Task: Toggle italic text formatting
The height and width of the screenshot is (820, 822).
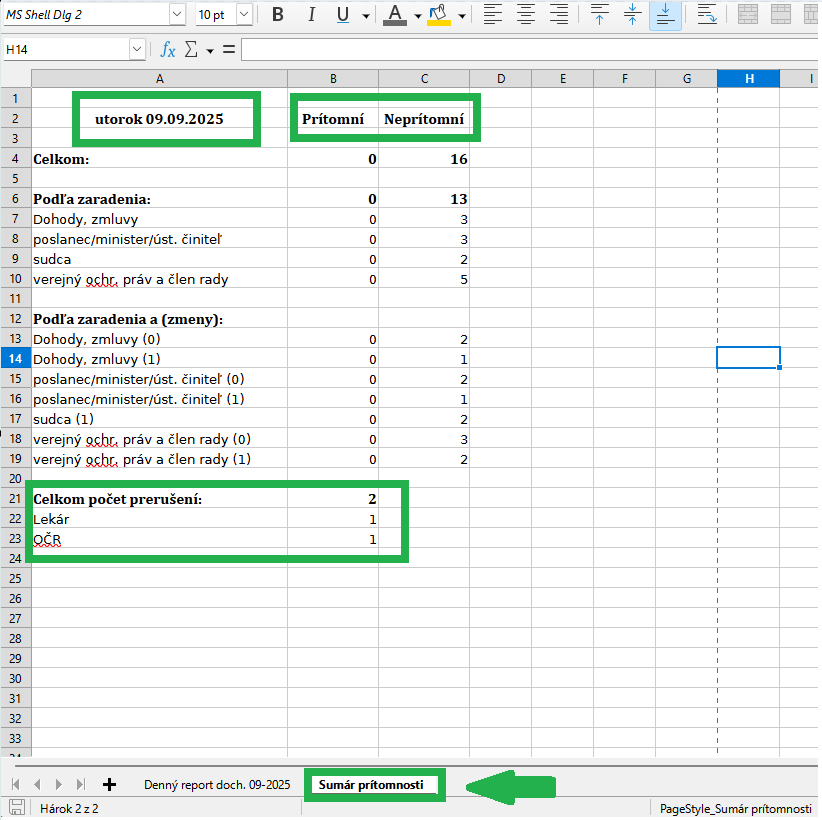Action: [311, 15]
